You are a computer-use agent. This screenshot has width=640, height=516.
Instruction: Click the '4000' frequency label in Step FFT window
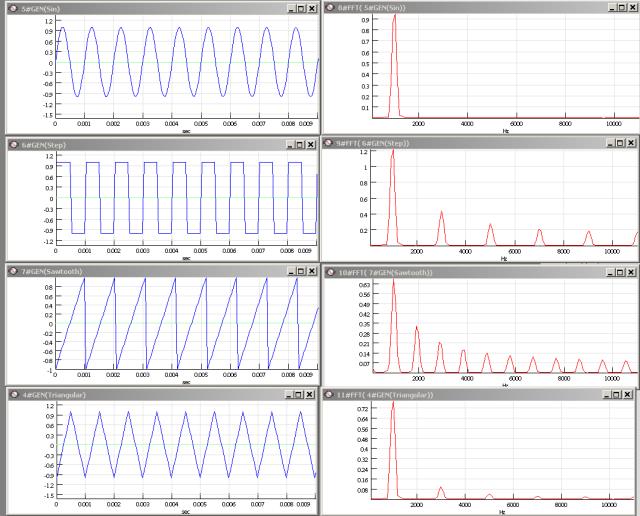pyautogui.click(x=465, y=251)
